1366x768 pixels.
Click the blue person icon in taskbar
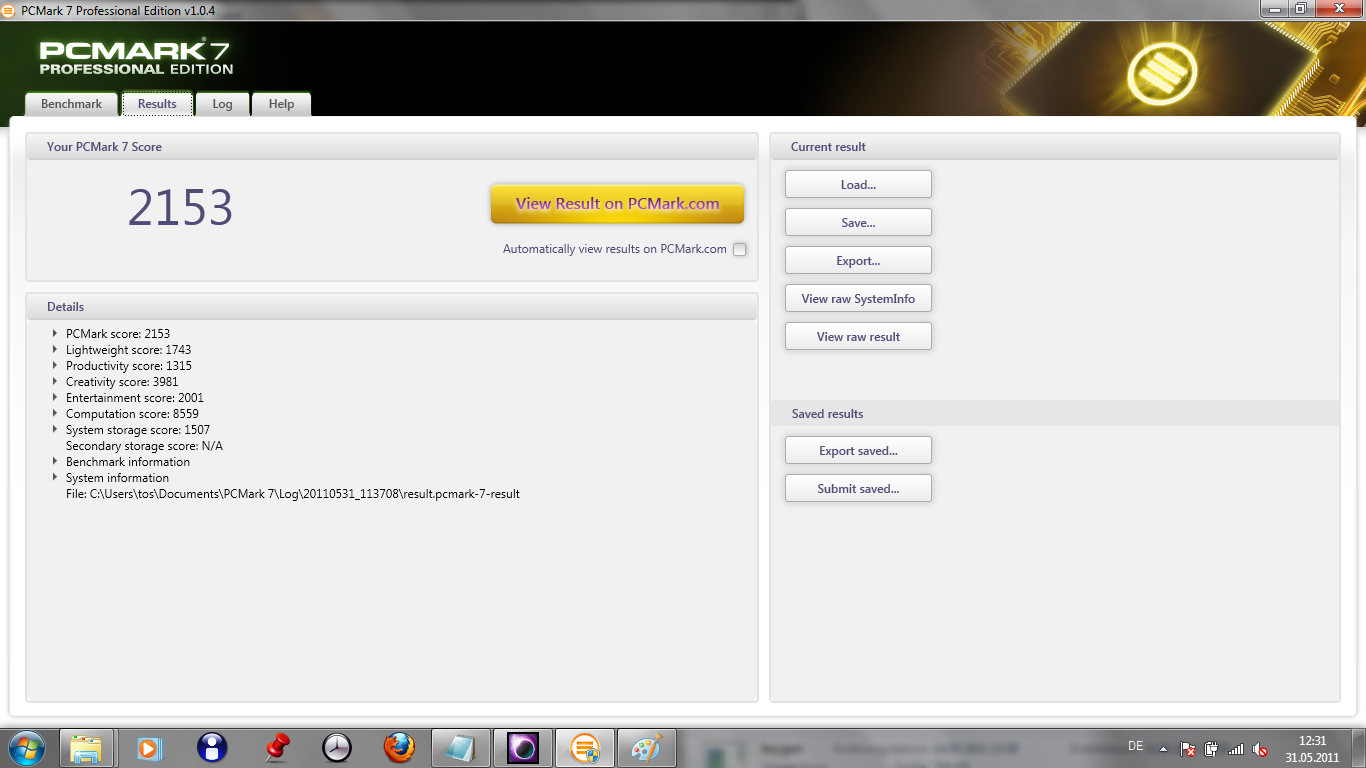(x=212, y=747)
